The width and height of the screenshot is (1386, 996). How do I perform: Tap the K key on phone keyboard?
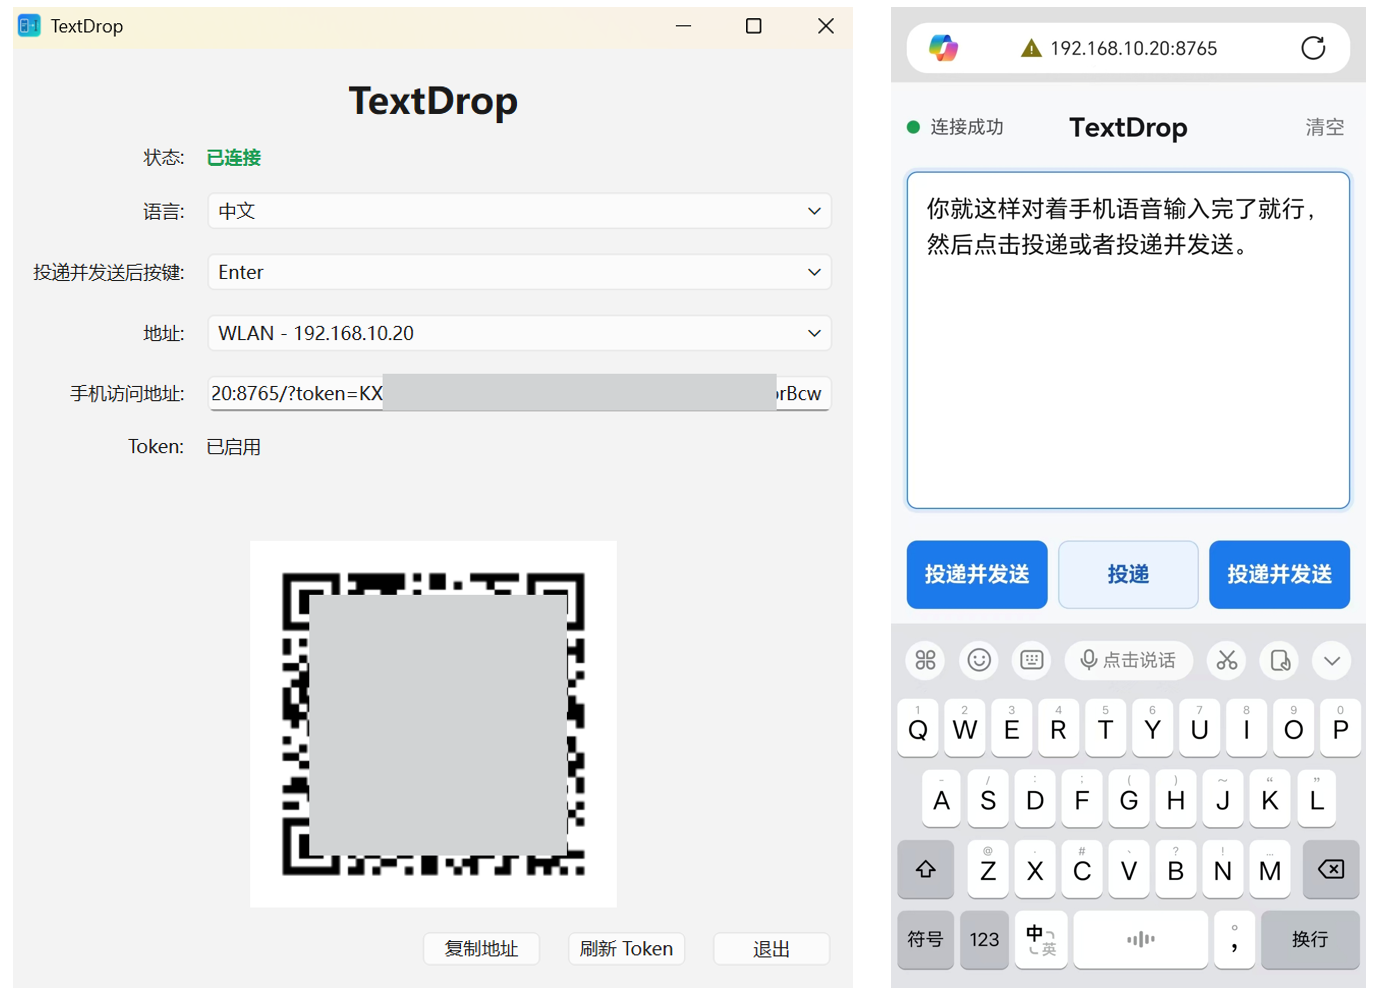point(1270,799)
